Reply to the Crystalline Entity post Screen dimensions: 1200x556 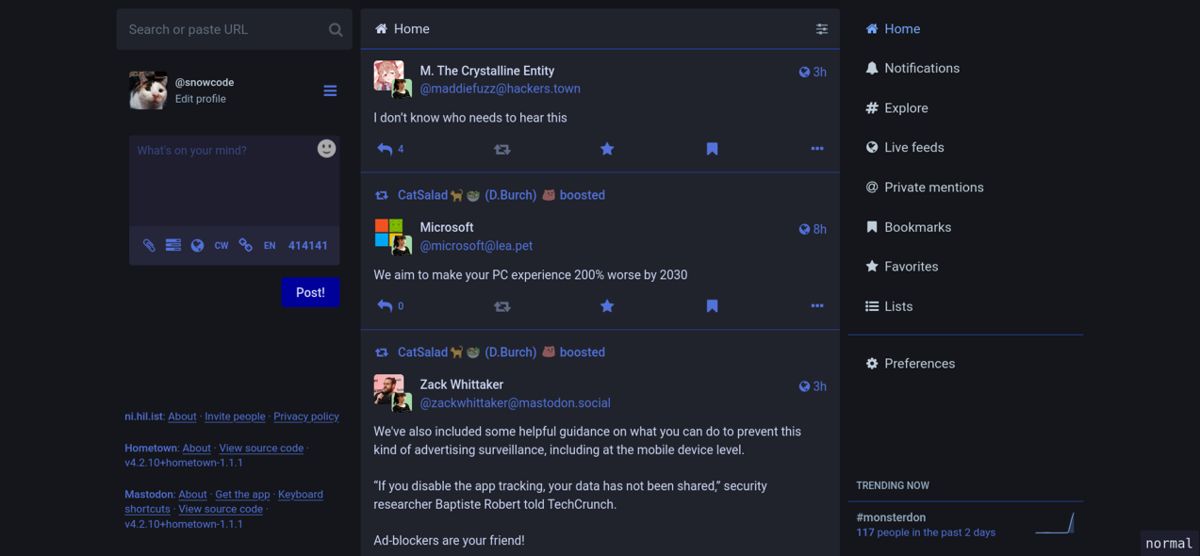pyautogui.click(x=385, y=149)
